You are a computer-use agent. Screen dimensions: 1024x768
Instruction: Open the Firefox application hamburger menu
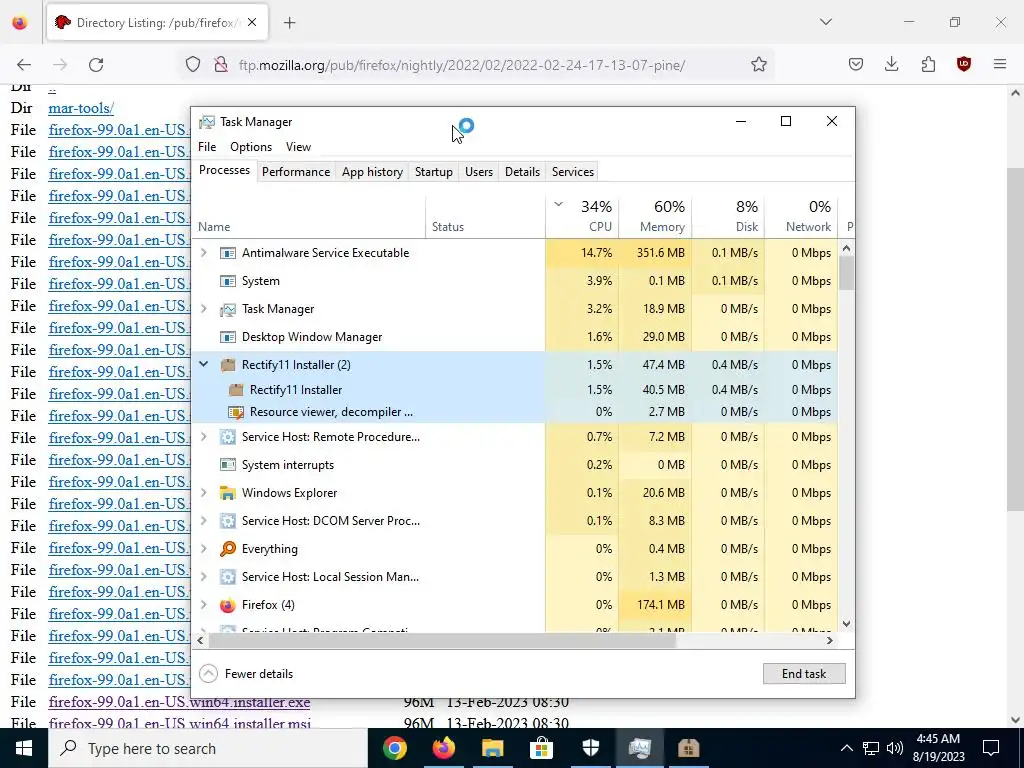(1000, 64)
